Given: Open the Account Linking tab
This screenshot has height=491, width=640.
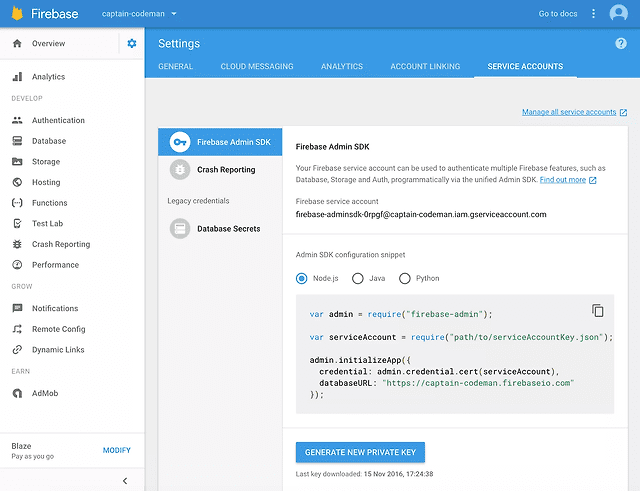Looking at the screenshot, I should point(425,67).
